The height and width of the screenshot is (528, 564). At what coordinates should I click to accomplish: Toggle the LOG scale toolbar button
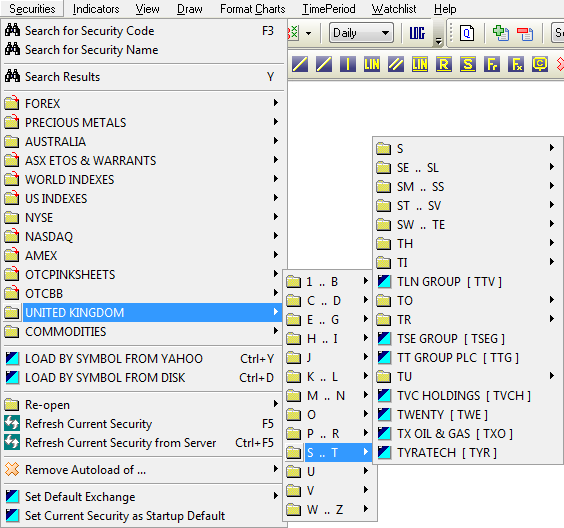(417, 33)
